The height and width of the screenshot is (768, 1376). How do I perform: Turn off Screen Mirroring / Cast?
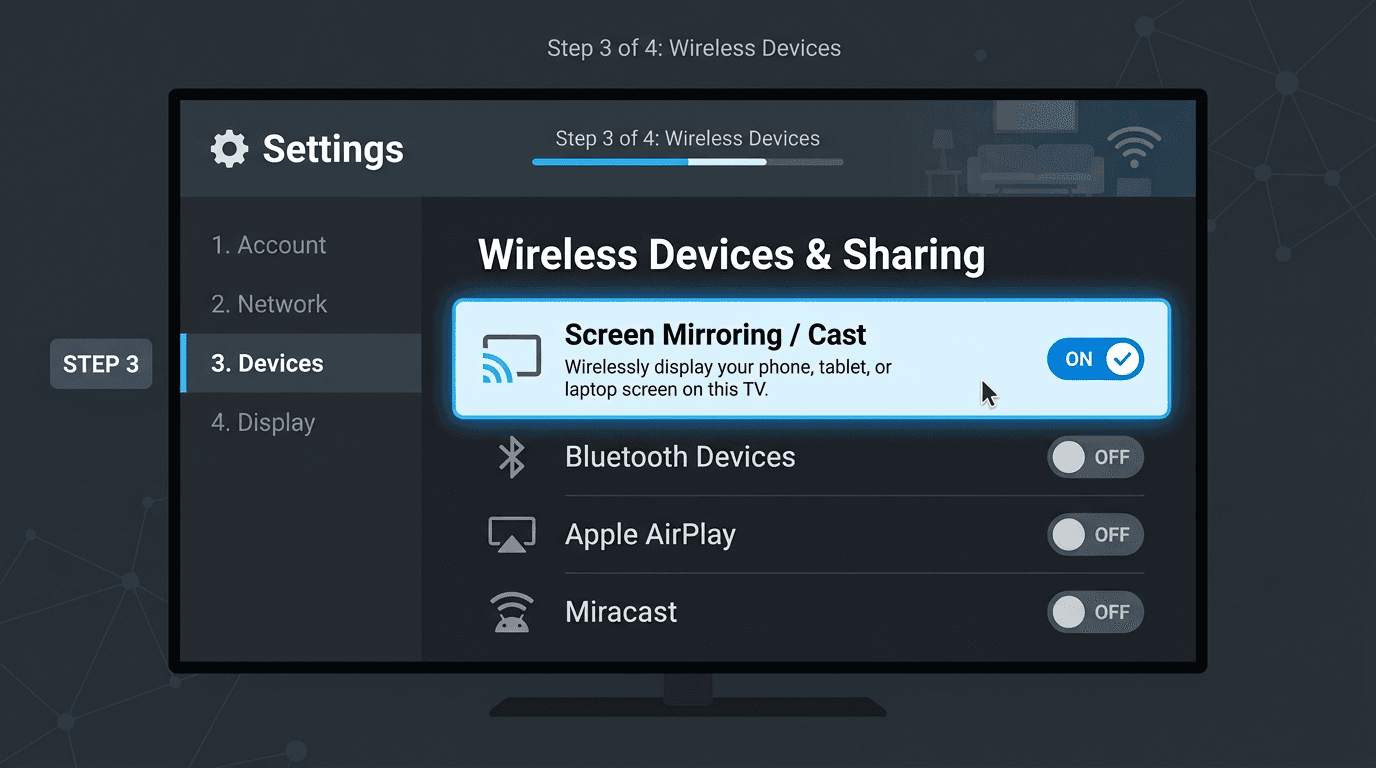pos(1095,358)
